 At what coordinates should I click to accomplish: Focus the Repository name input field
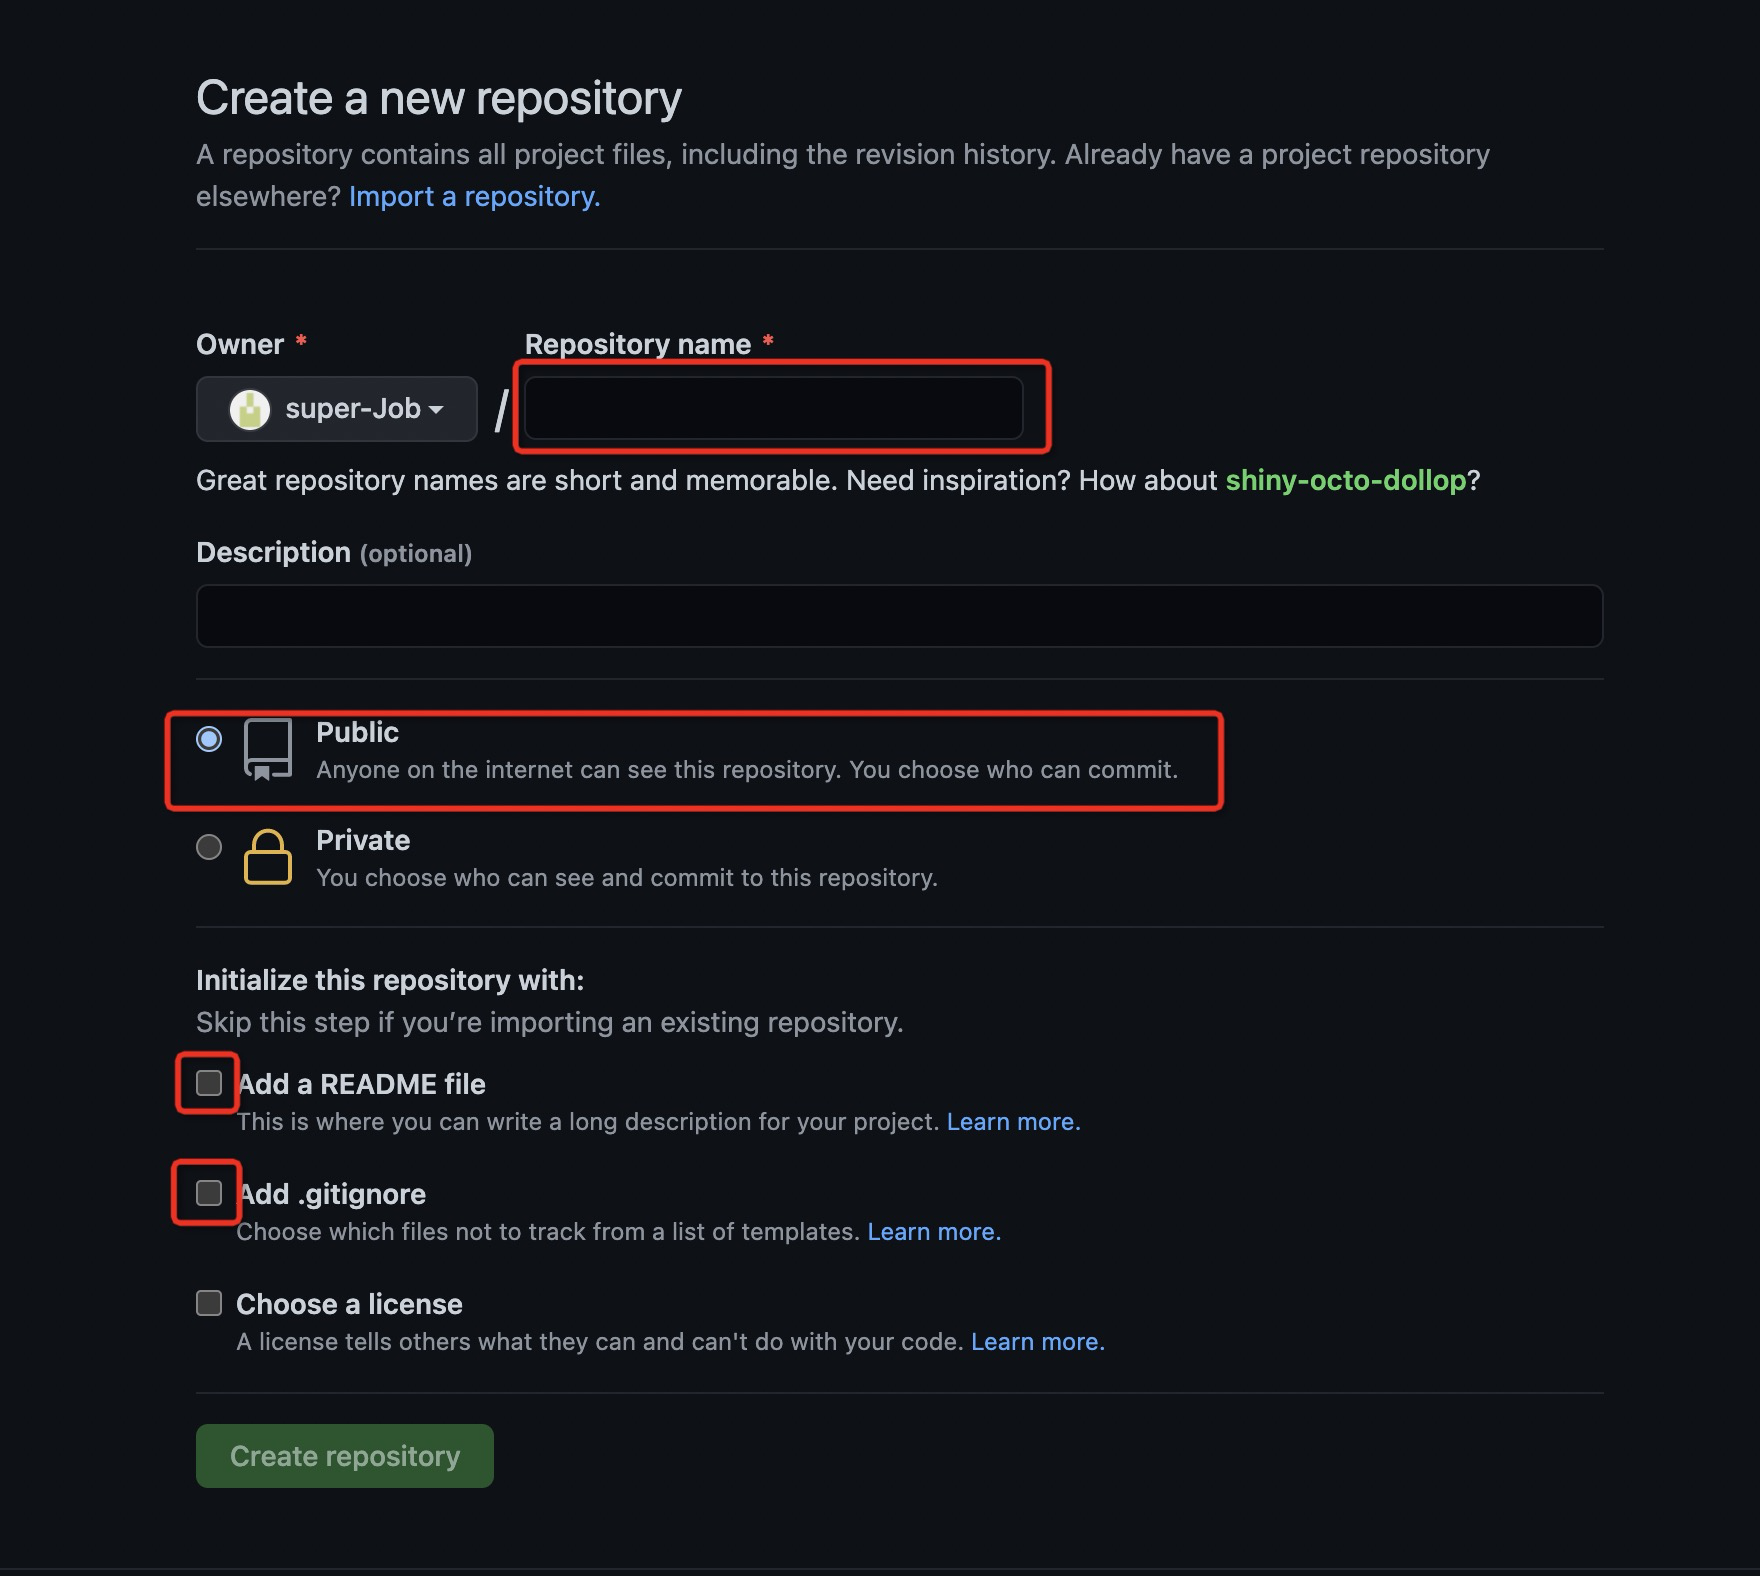[774, 408]
